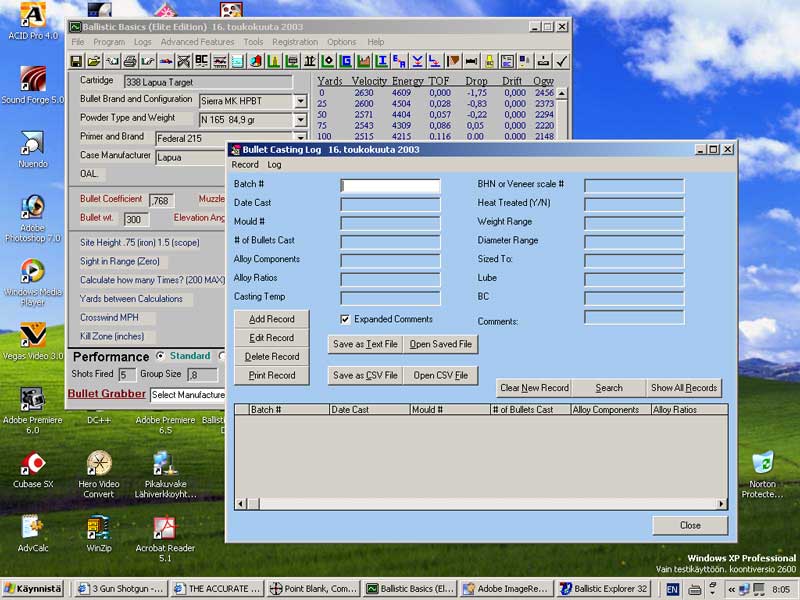The height and width of the screenshot is (600, 800).
Task: Select the Nuendo desktop shortcut
Action: pyautogui.click(x=33, y=149)
